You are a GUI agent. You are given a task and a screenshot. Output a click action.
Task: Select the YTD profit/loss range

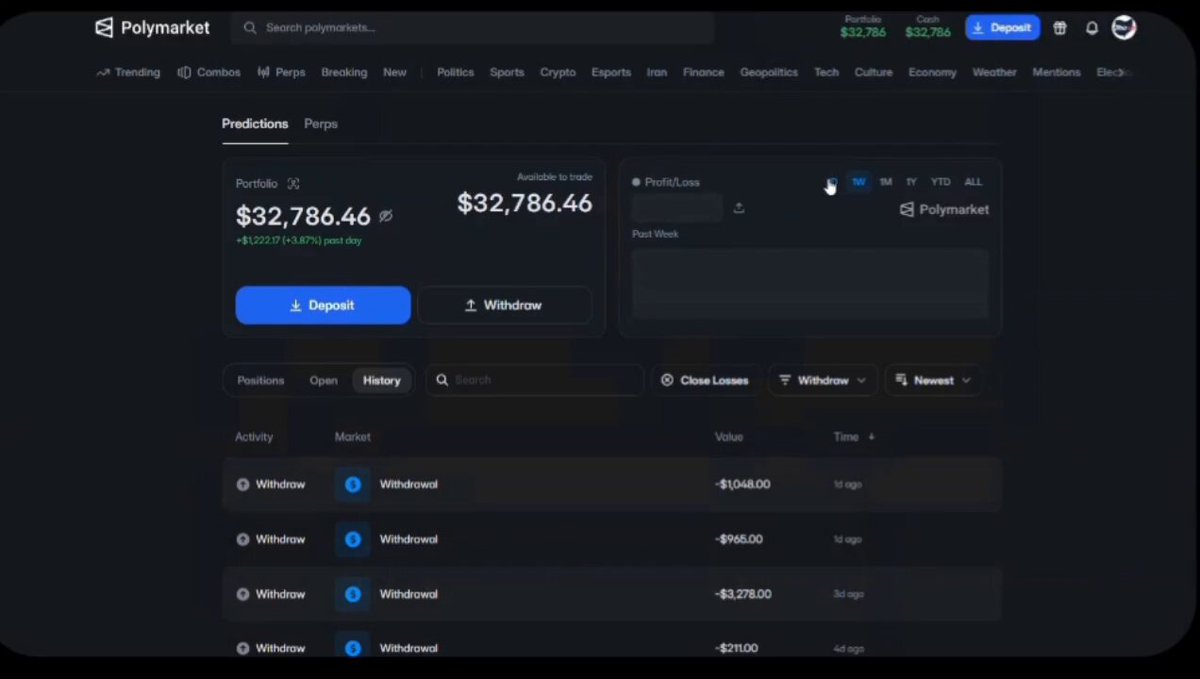940,182
